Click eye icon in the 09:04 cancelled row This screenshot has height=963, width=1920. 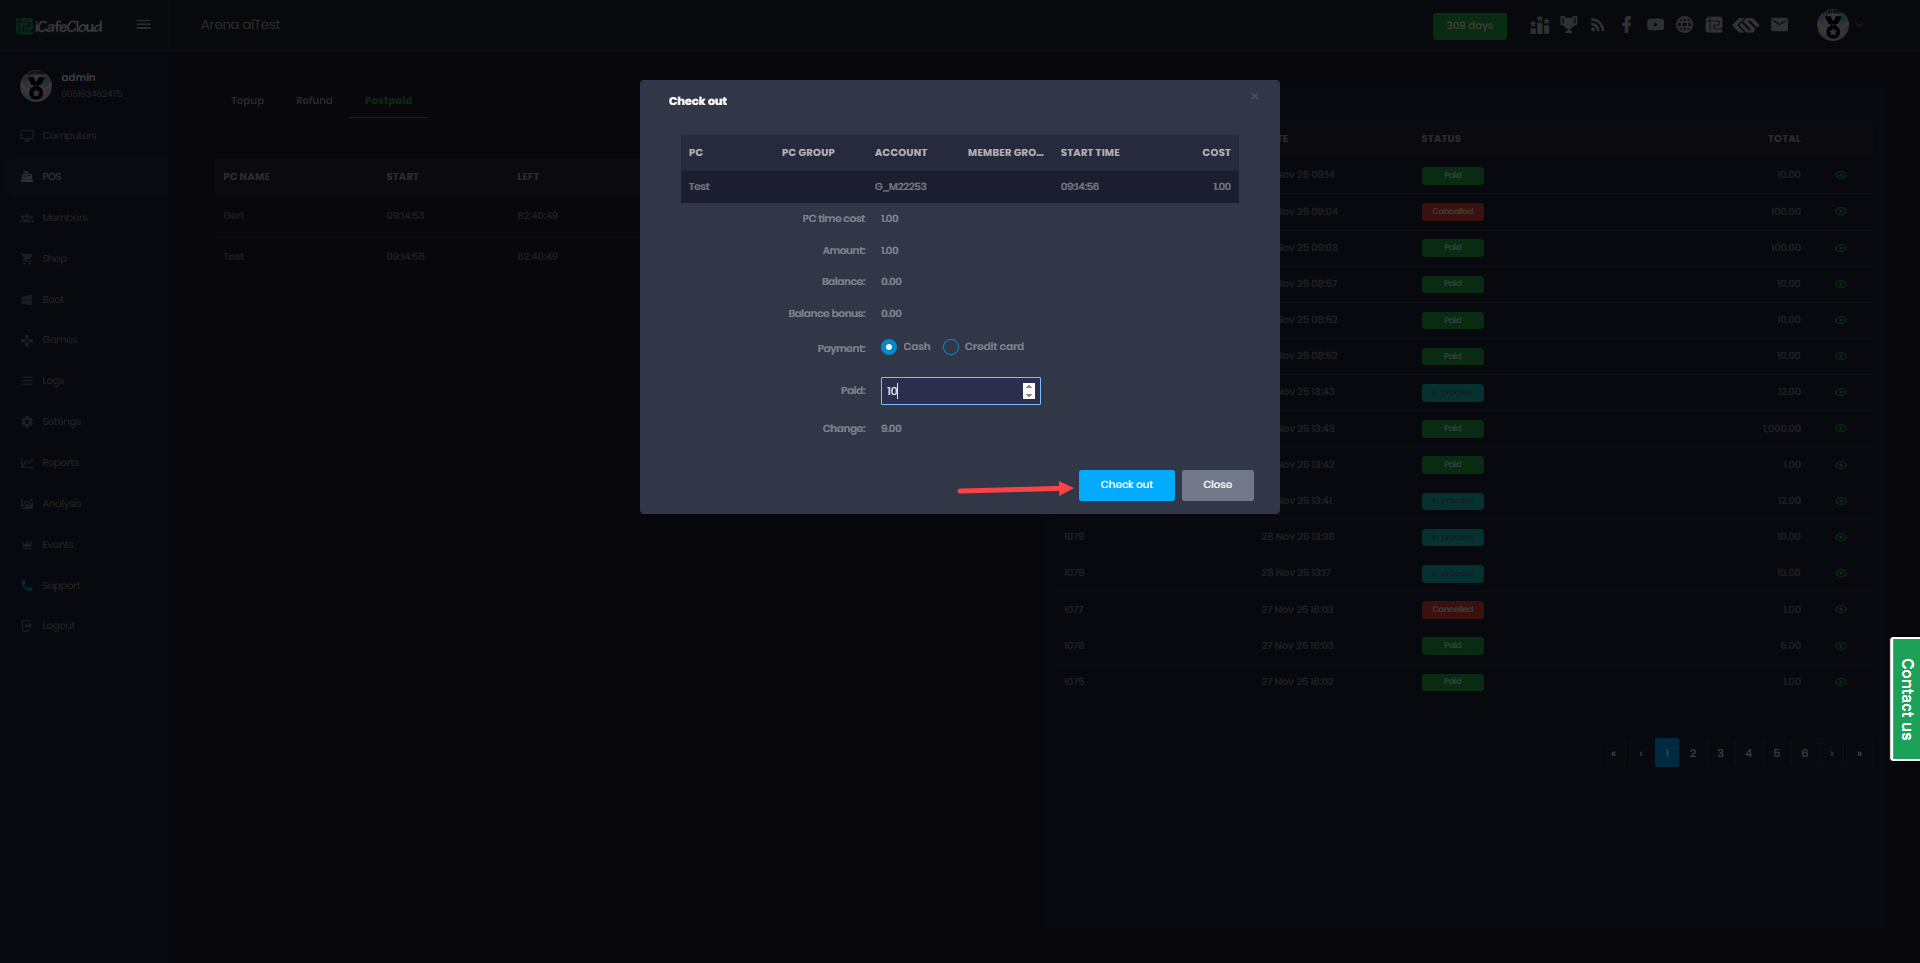[1841, 211]
